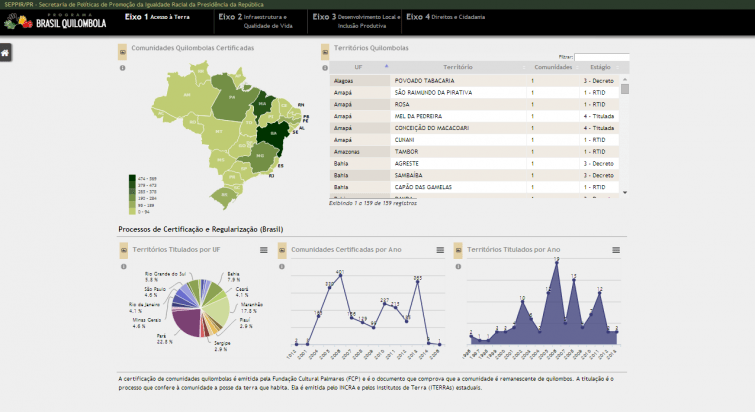Show info icon for Territórios Quilombolas table

(x=324, y=68)
